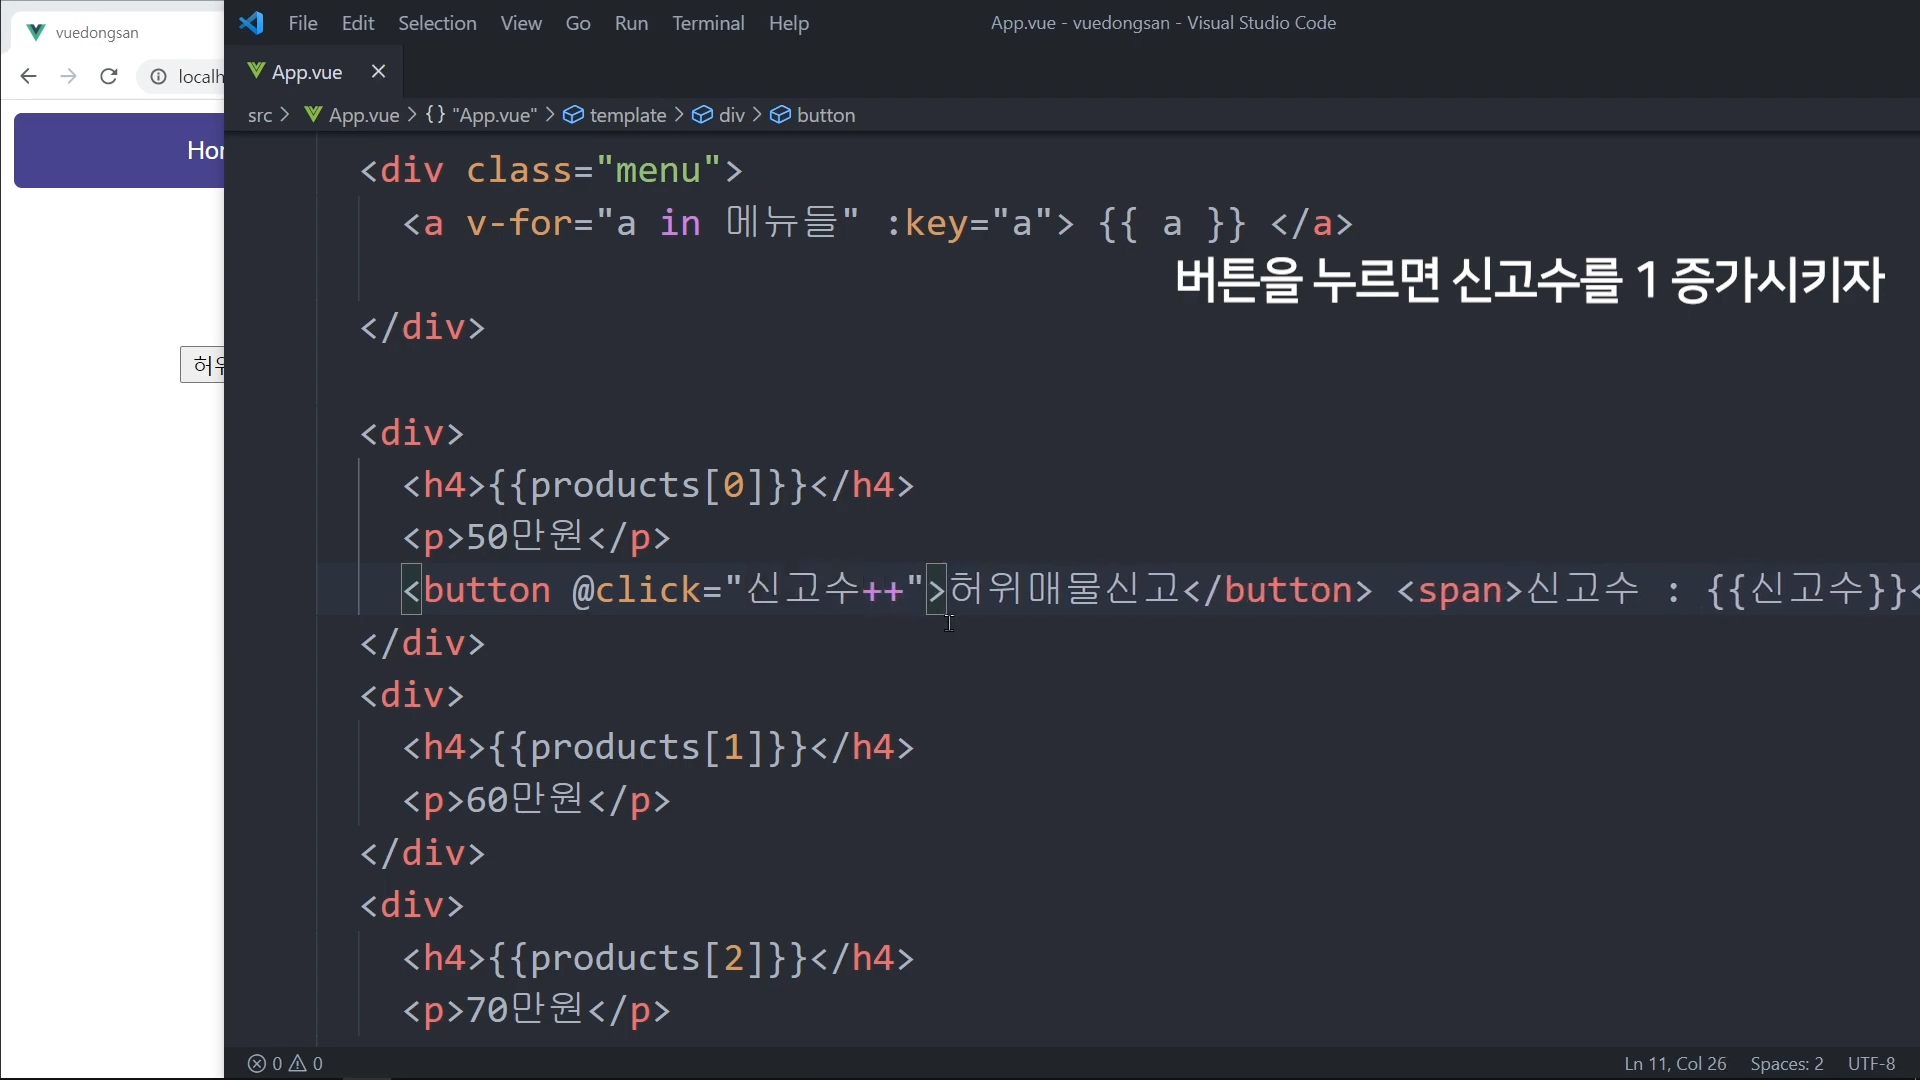This screenshot has height=1080, width=1920.
Task: Select the vuedongsan browser tab
Action: pyautogui.click(x=97, y=32)
